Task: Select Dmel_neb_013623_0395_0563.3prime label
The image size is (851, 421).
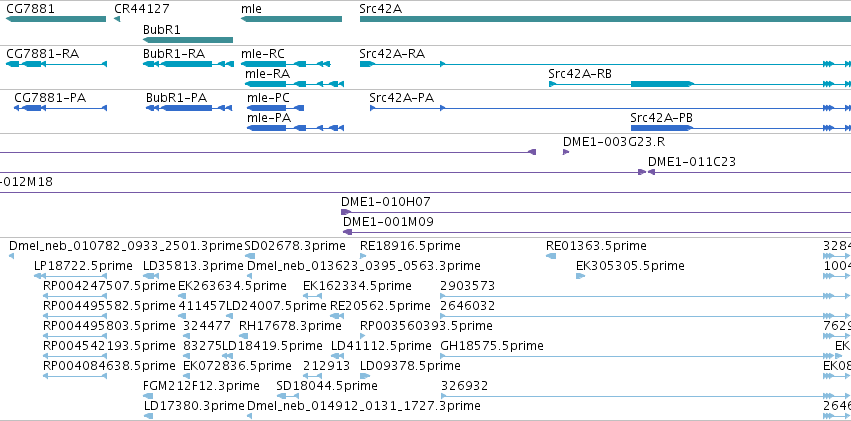Action: [x=364, y=266]
